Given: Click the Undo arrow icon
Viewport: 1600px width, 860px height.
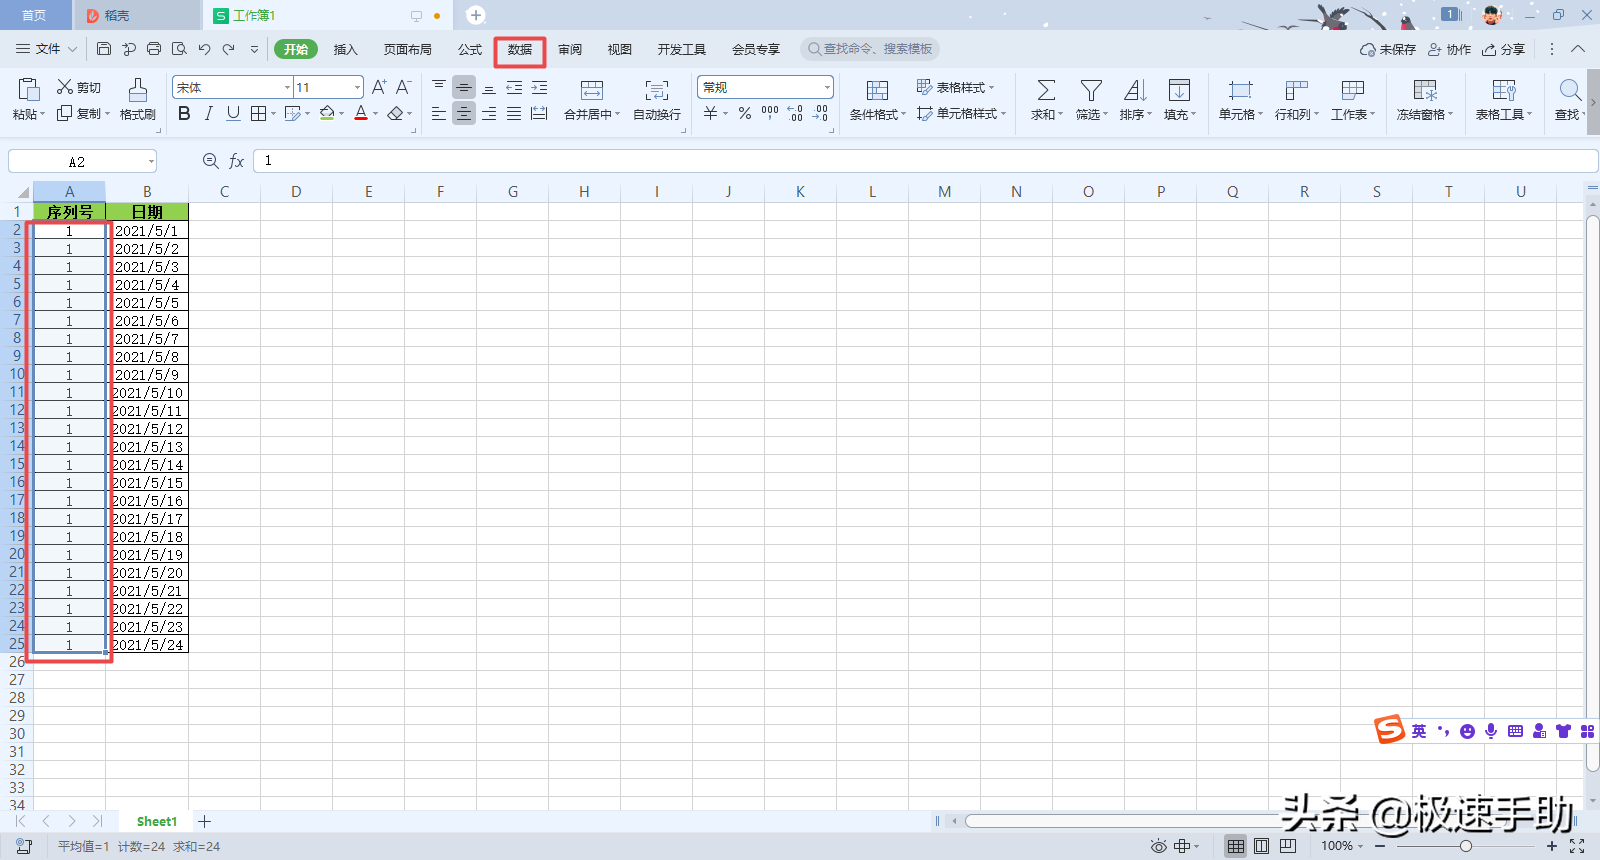Looking at the screenshot, I should 204,49.
